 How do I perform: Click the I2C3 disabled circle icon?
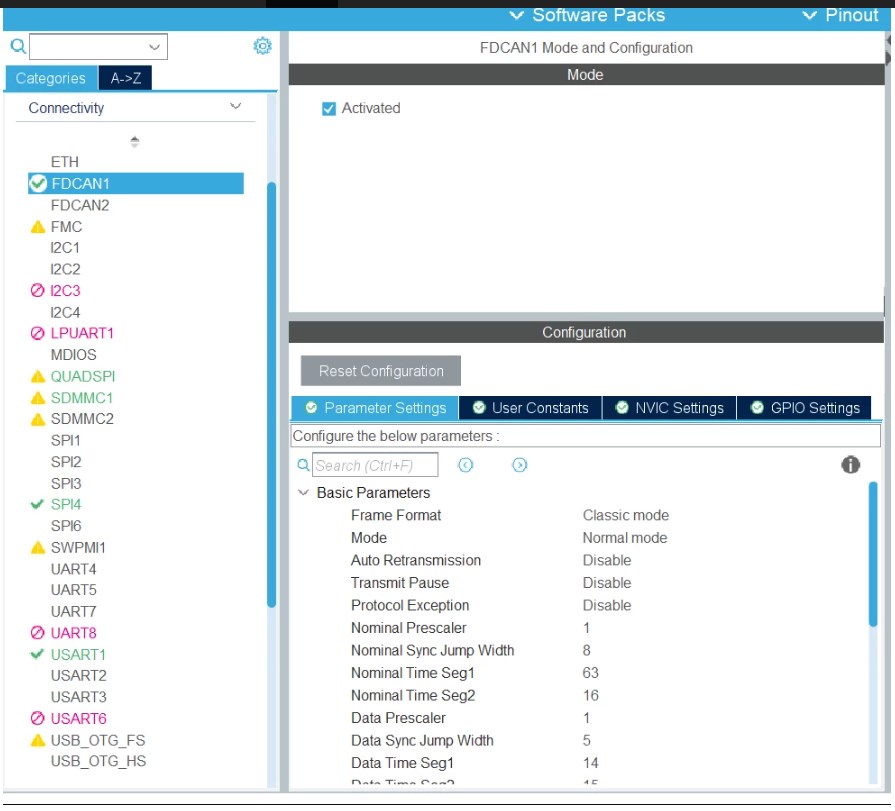pyautogui.click(x=37, y=290)
